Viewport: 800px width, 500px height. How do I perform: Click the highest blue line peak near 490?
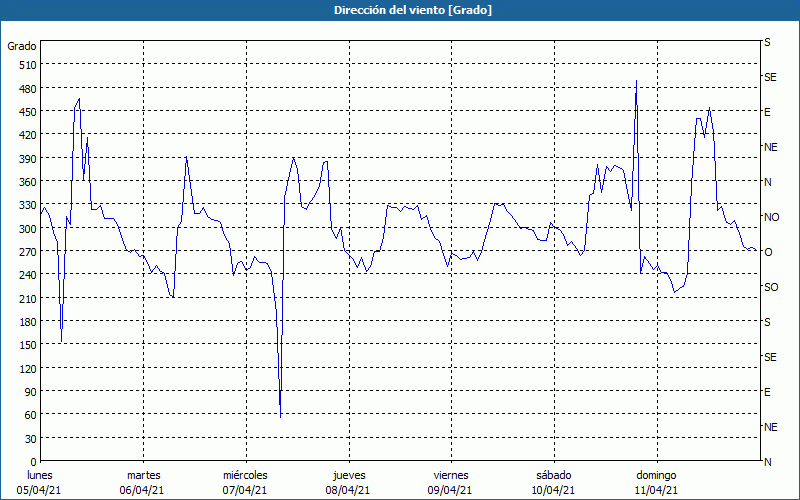(636, 81)
